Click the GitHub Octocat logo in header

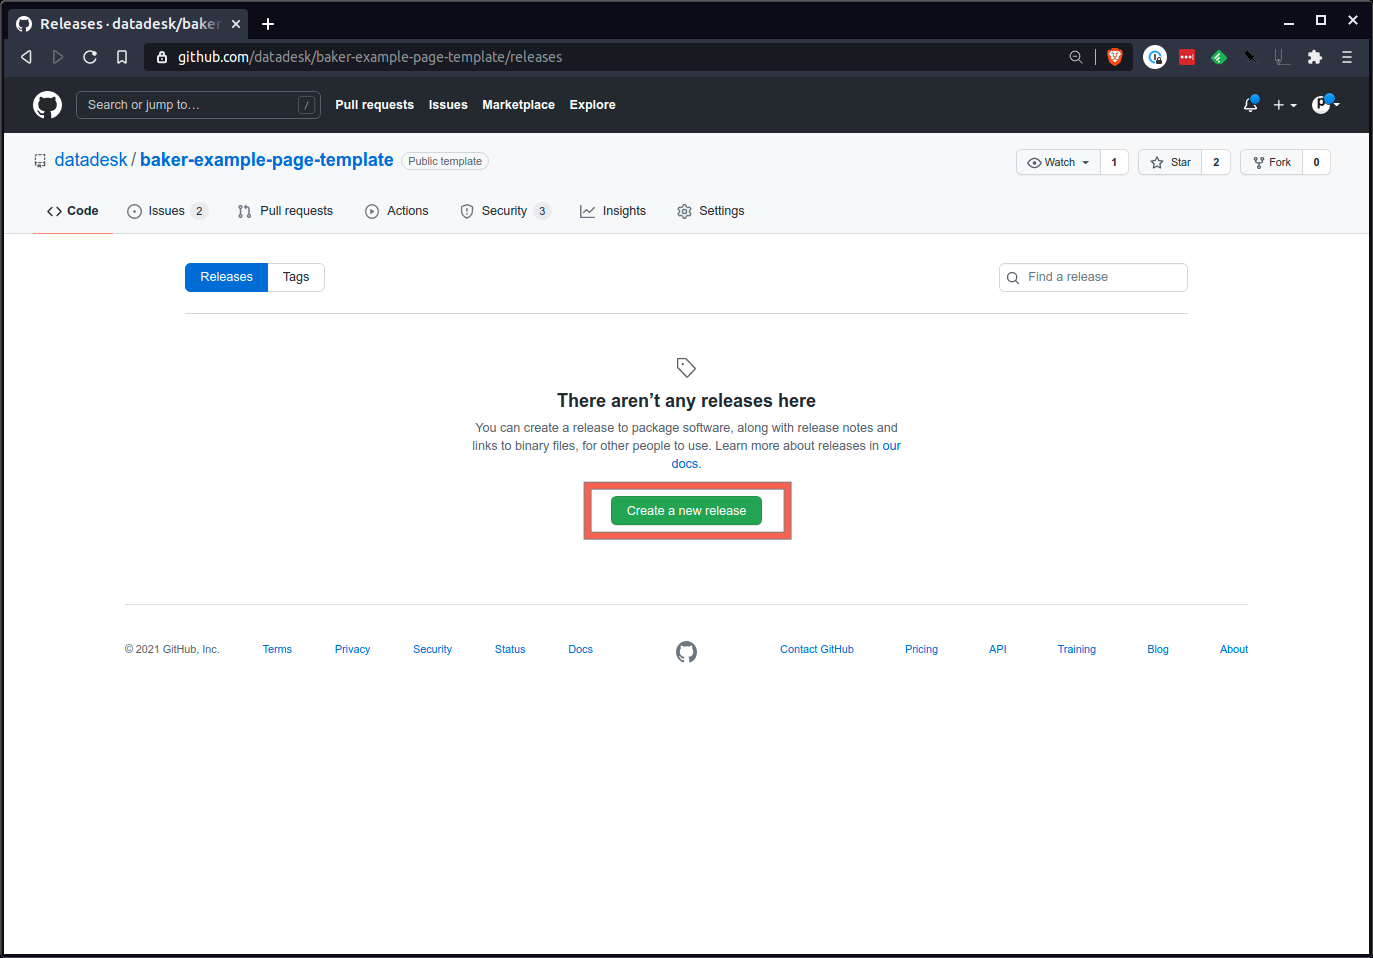pyautogui.click(x=47, y=105)
